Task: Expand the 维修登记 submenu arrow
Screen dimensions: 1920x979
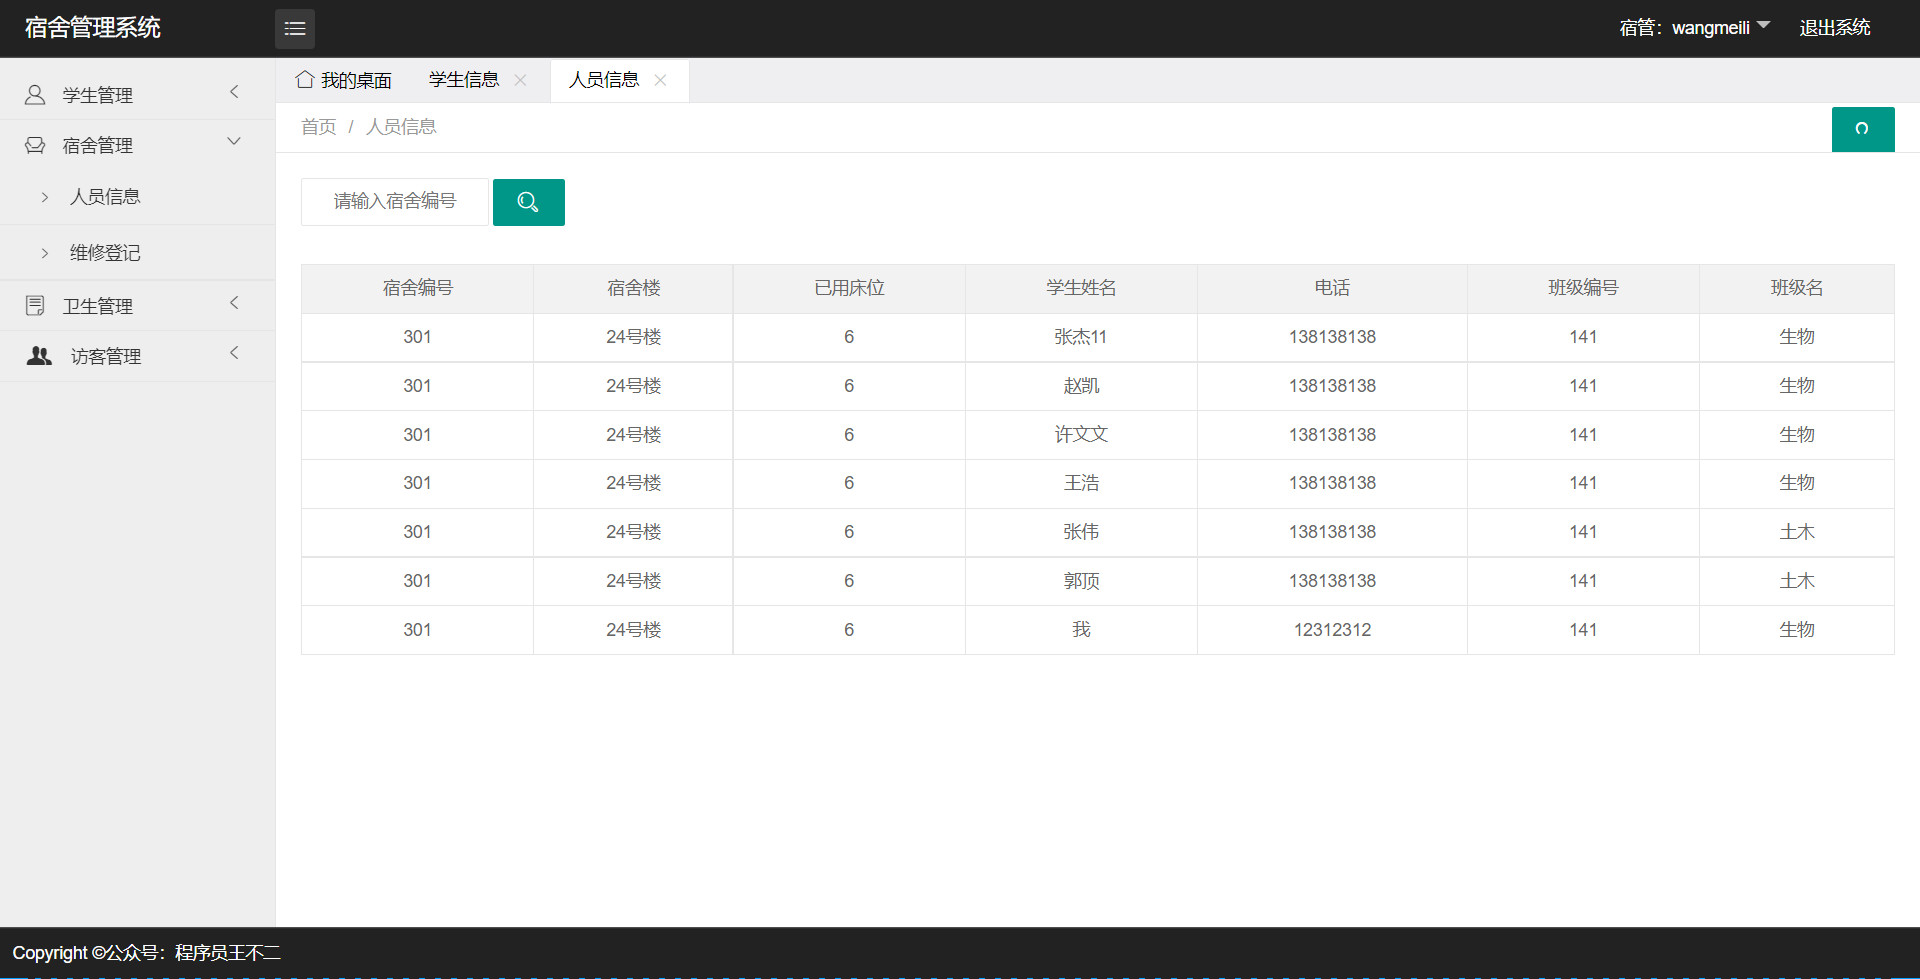Action: click(44, 252)
